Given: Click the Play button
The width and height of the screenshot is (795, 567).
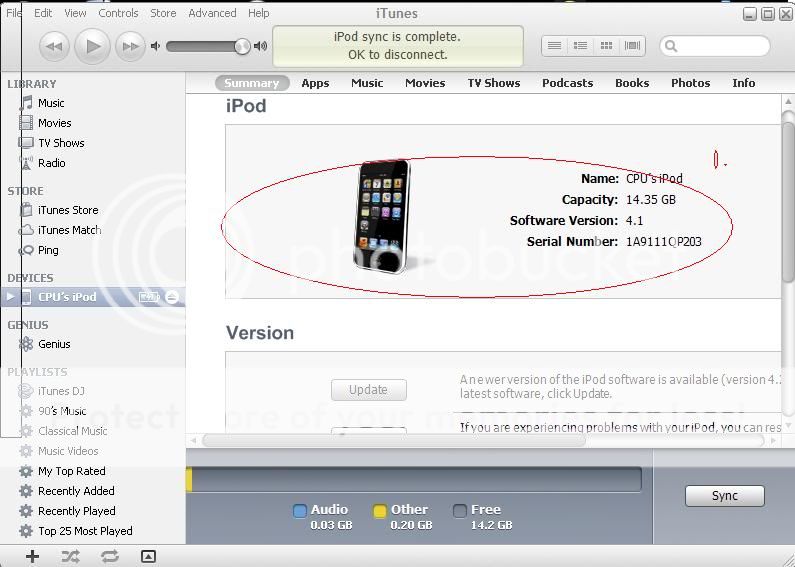Looking at the screenshot, I should (92, 46).
